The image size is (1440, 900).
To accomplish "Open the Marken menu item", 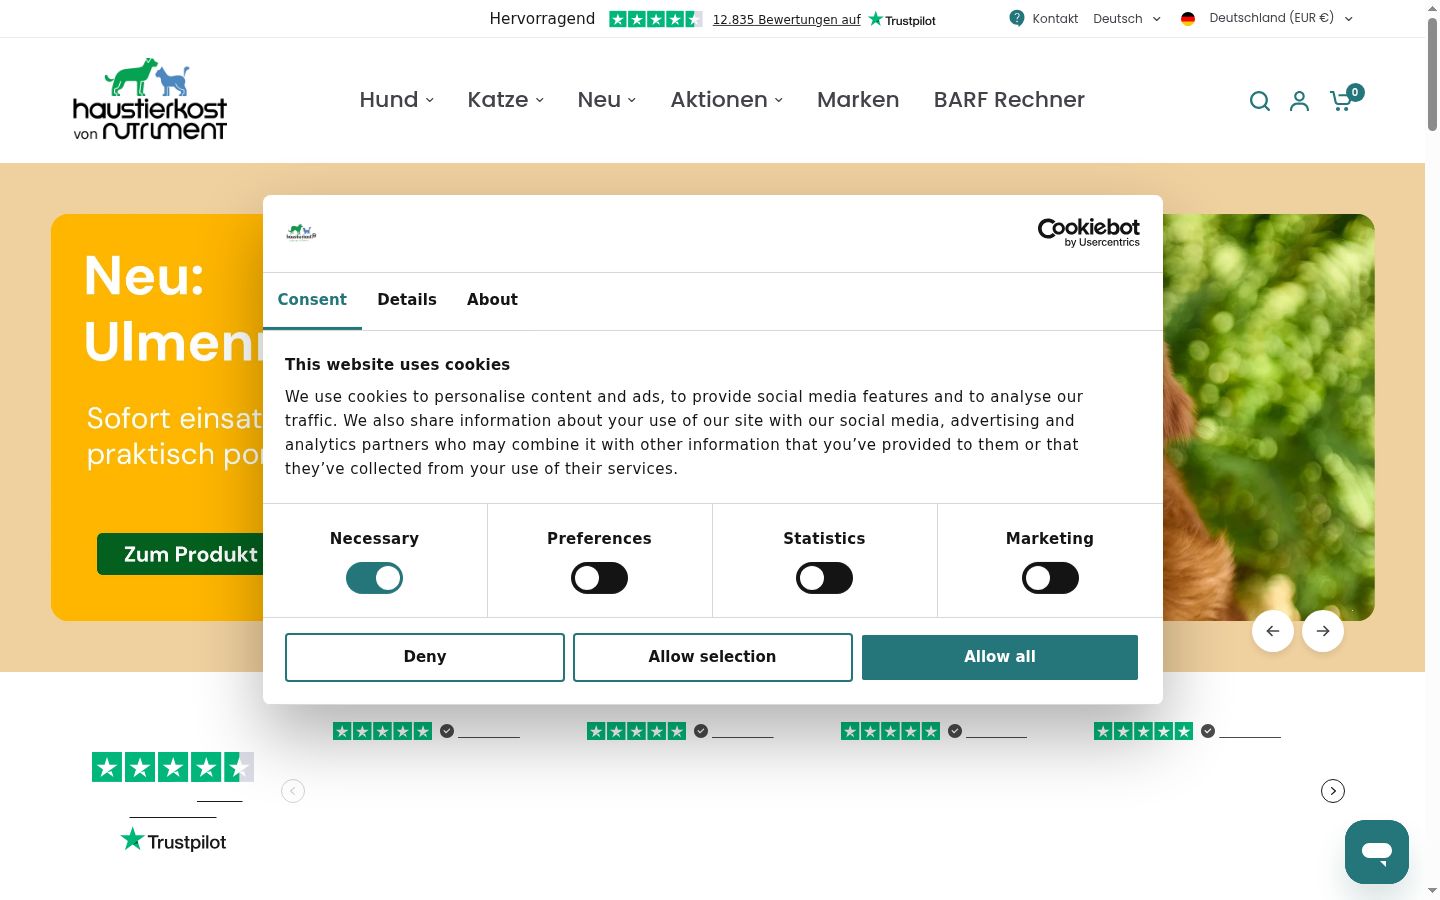I will point(858,100).
